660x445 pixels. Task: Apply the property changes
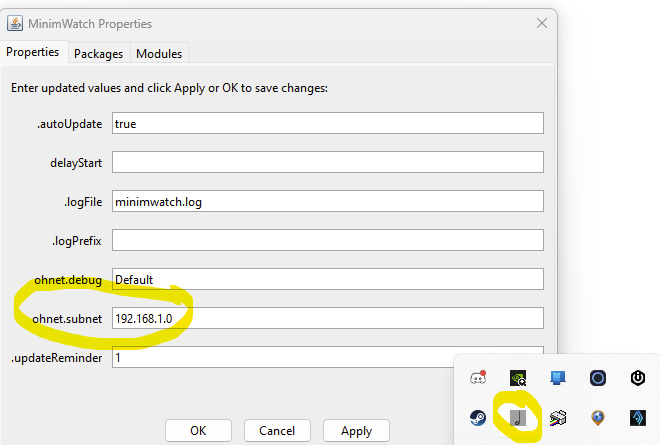[x=356, y=430]
